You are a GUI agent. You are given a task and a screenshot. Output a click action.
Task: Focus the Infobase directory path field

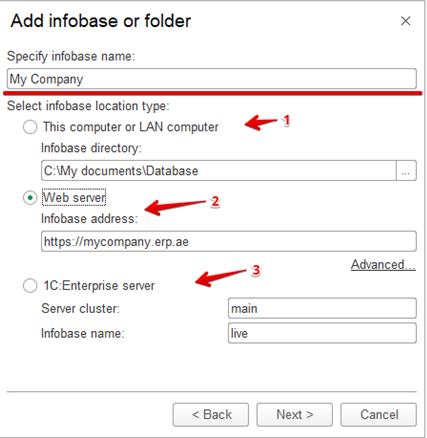click(x=219, y=171)
